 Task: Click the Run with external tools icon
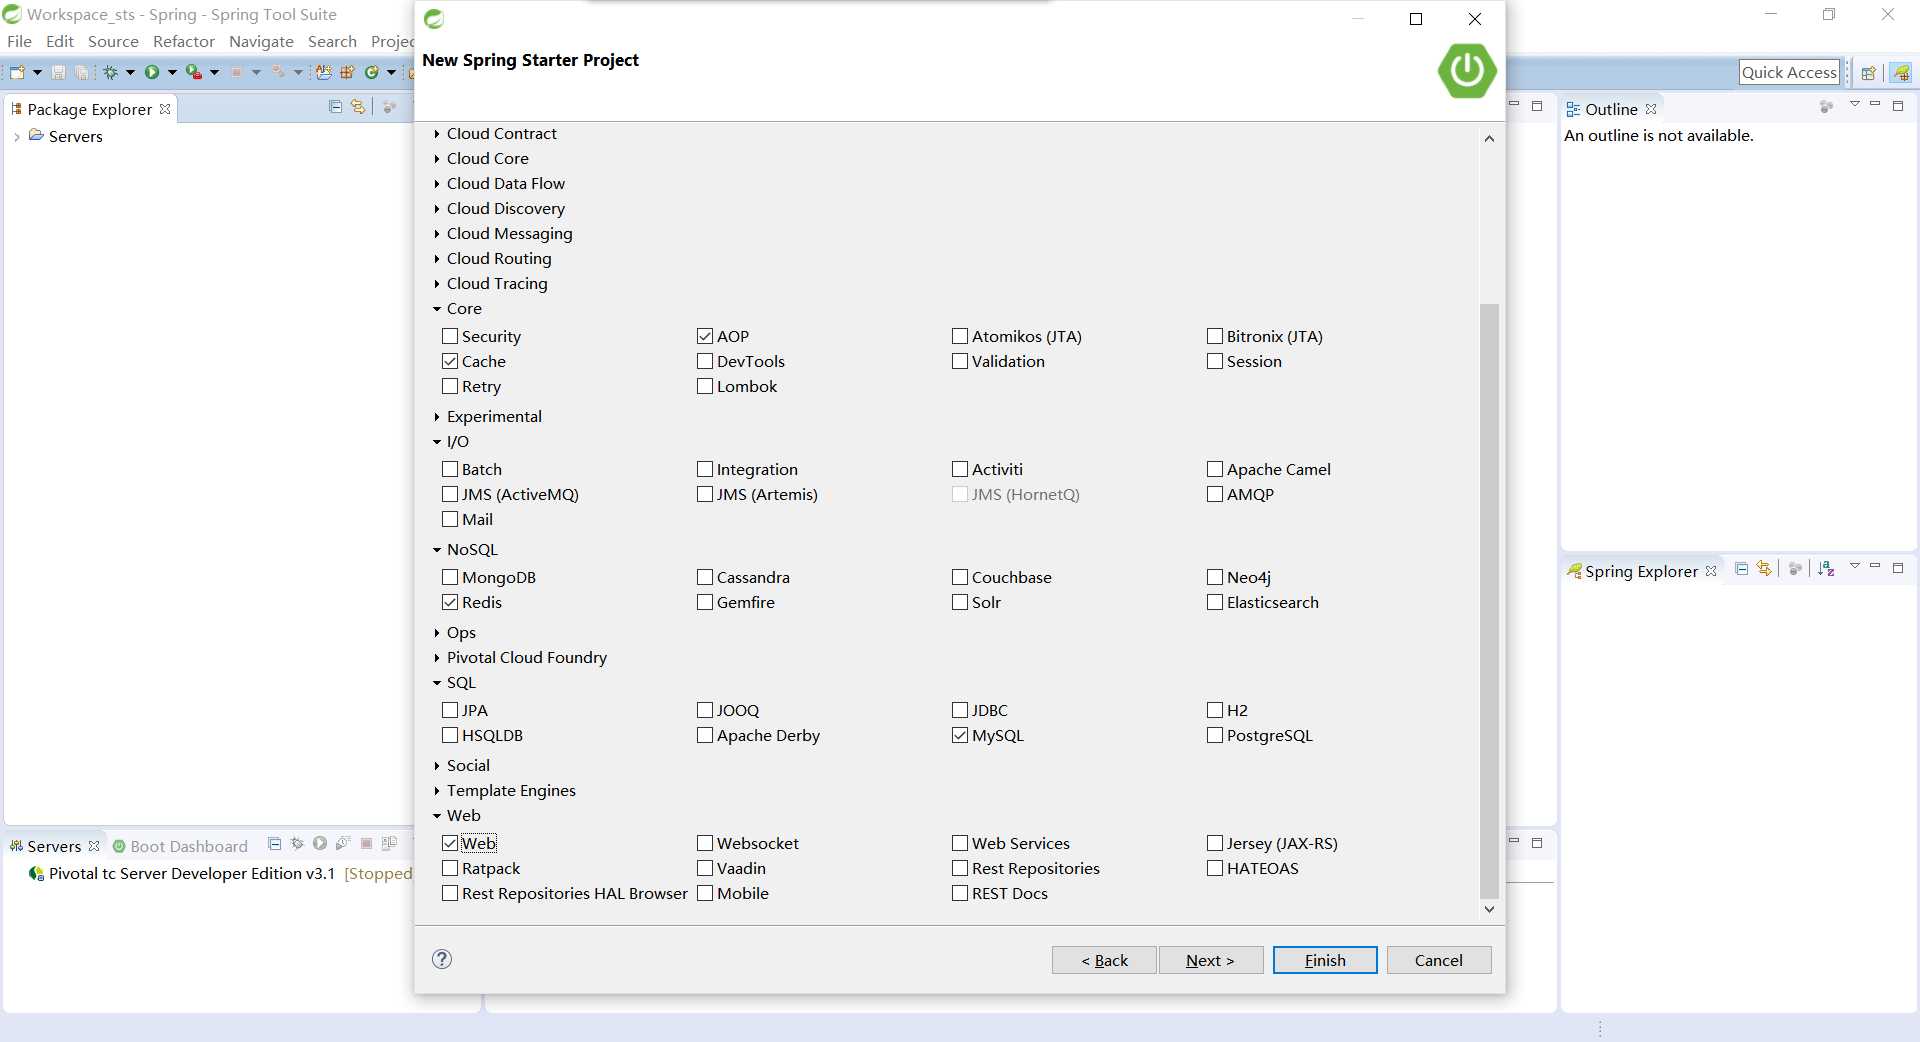coord(194,72)
